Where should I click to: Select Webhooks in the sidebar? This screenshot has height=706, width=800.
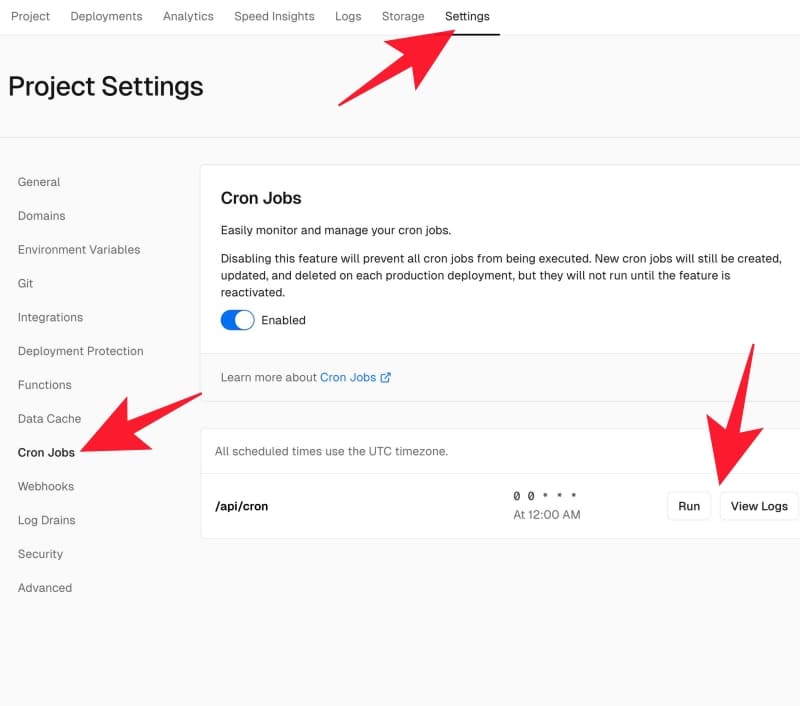(46, 486)
